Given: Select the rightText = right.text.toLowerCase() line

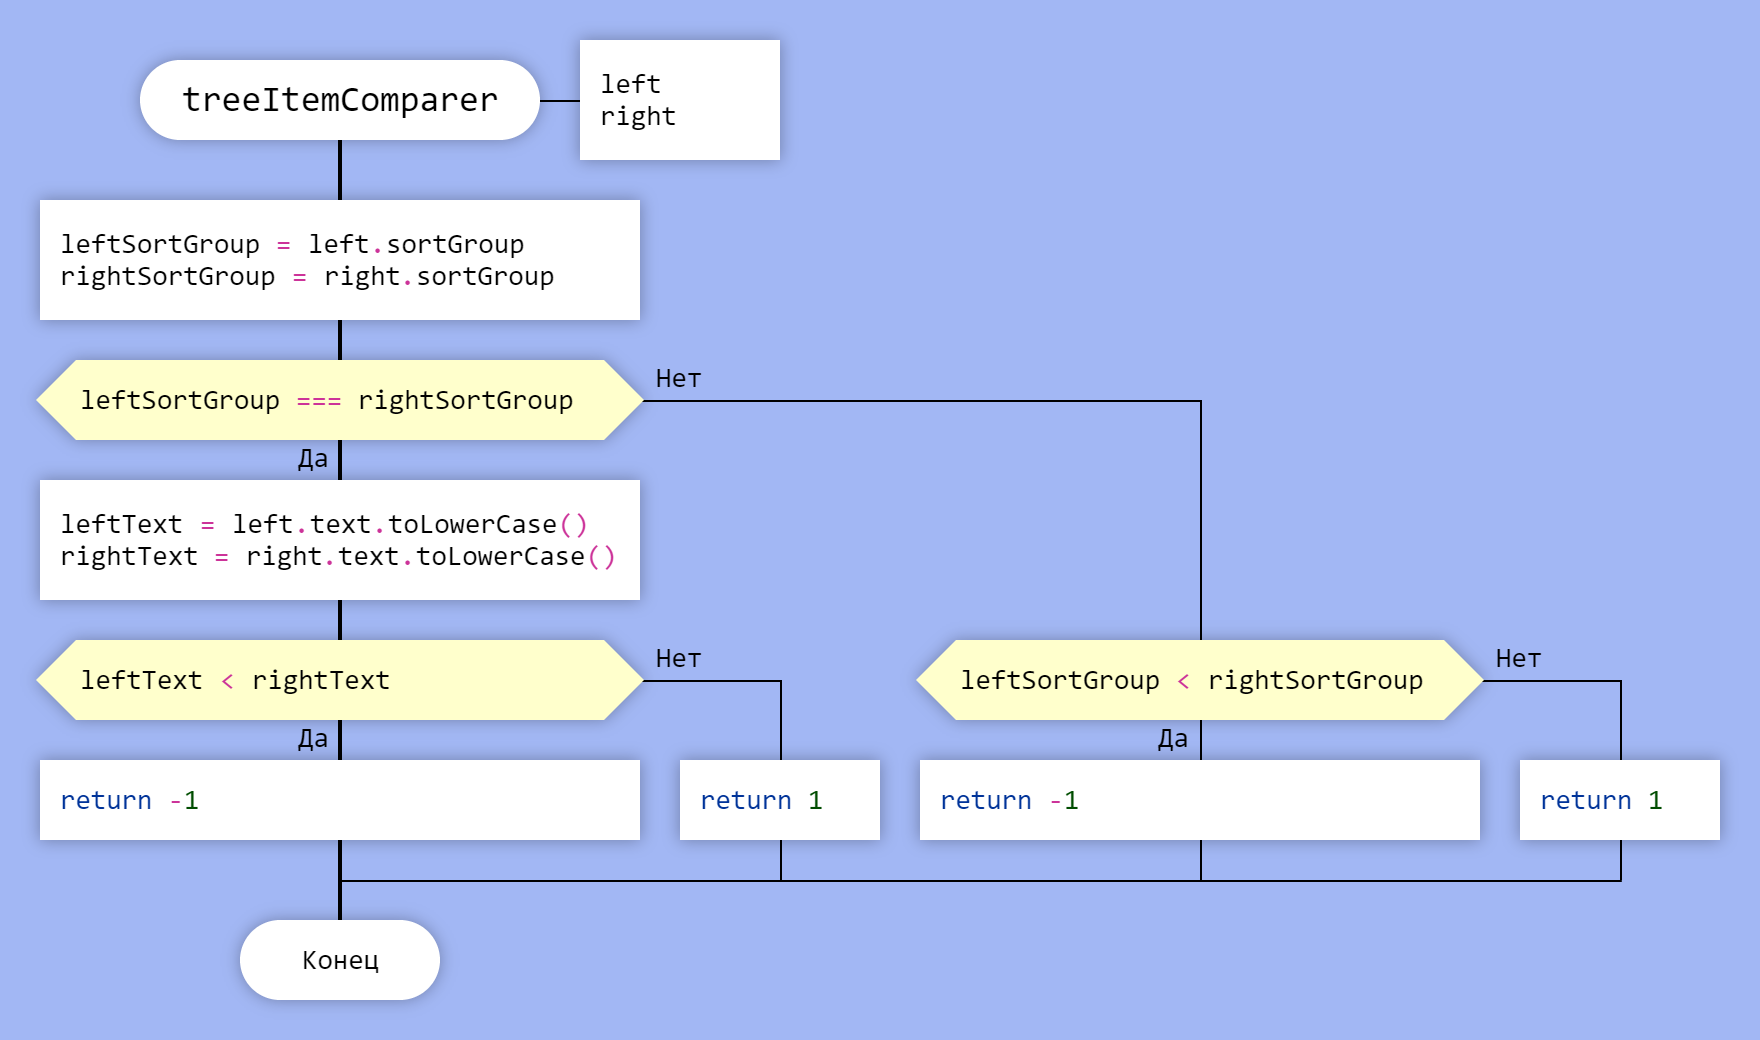Looking at the screenshot, I should coord(337,557).
